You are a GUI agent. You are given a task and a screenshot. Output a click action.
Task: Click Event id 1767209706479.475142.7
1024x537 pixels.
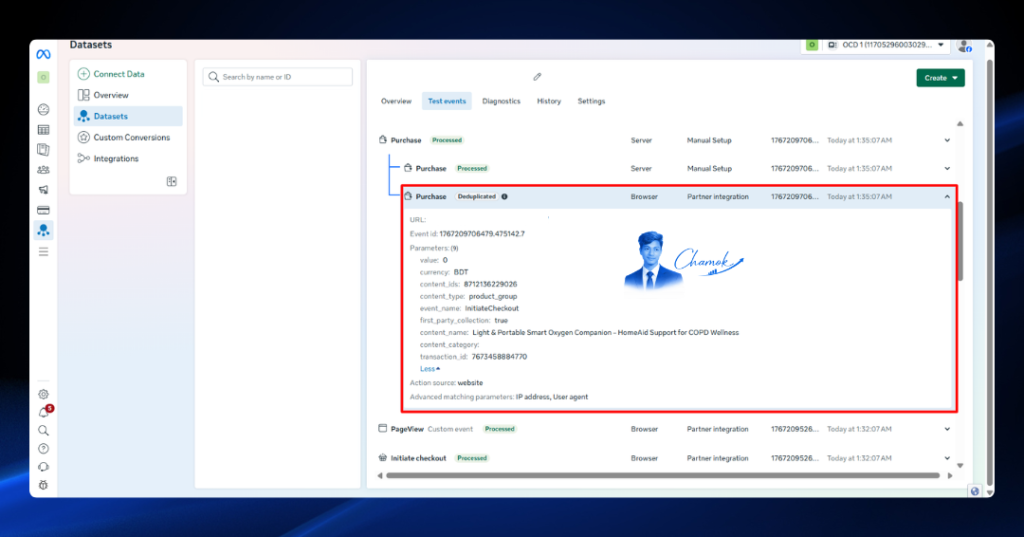click(x=467, y=234)
